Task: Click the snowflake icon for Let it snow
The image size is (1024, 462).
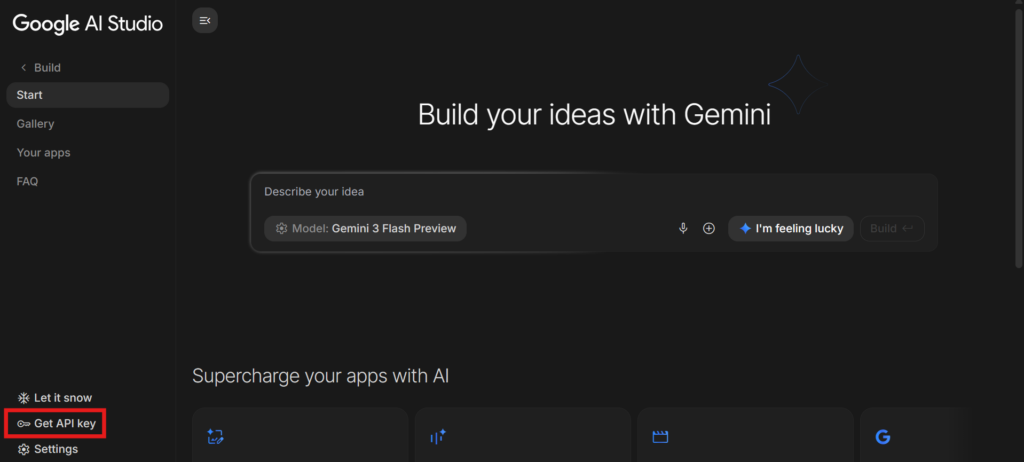Action: click(23, 398)
